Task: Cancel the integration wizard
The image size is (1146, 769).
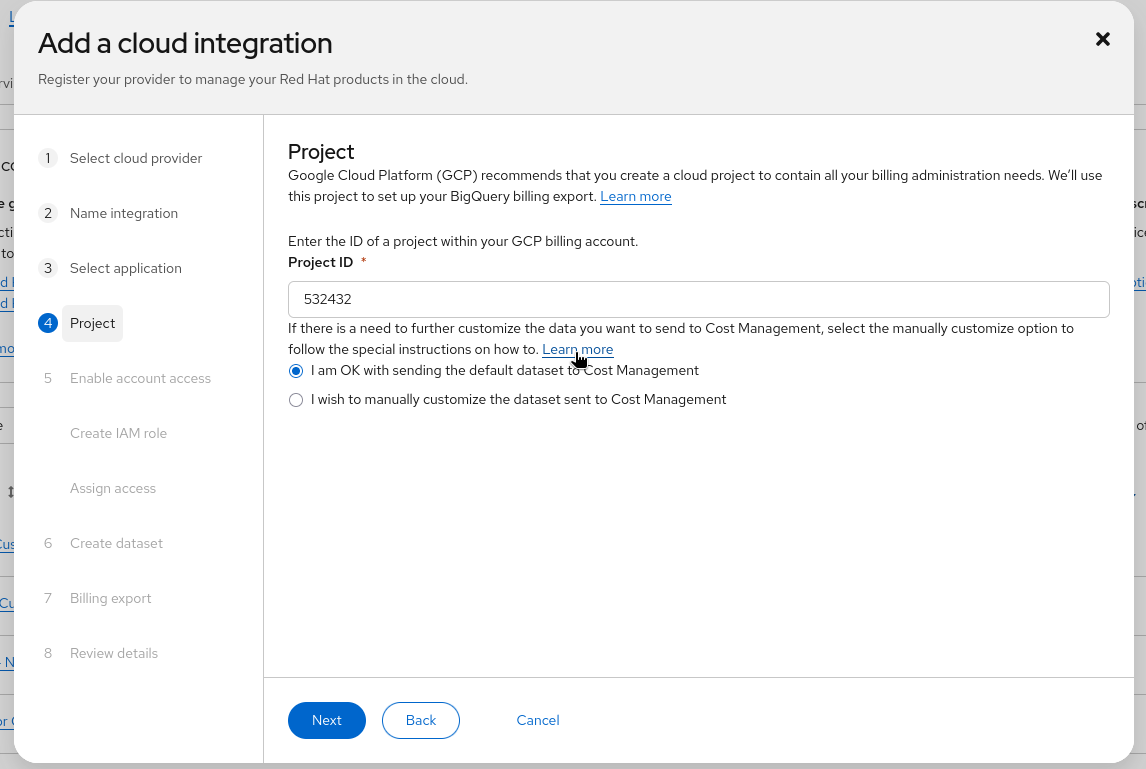Action: [538, 720]
